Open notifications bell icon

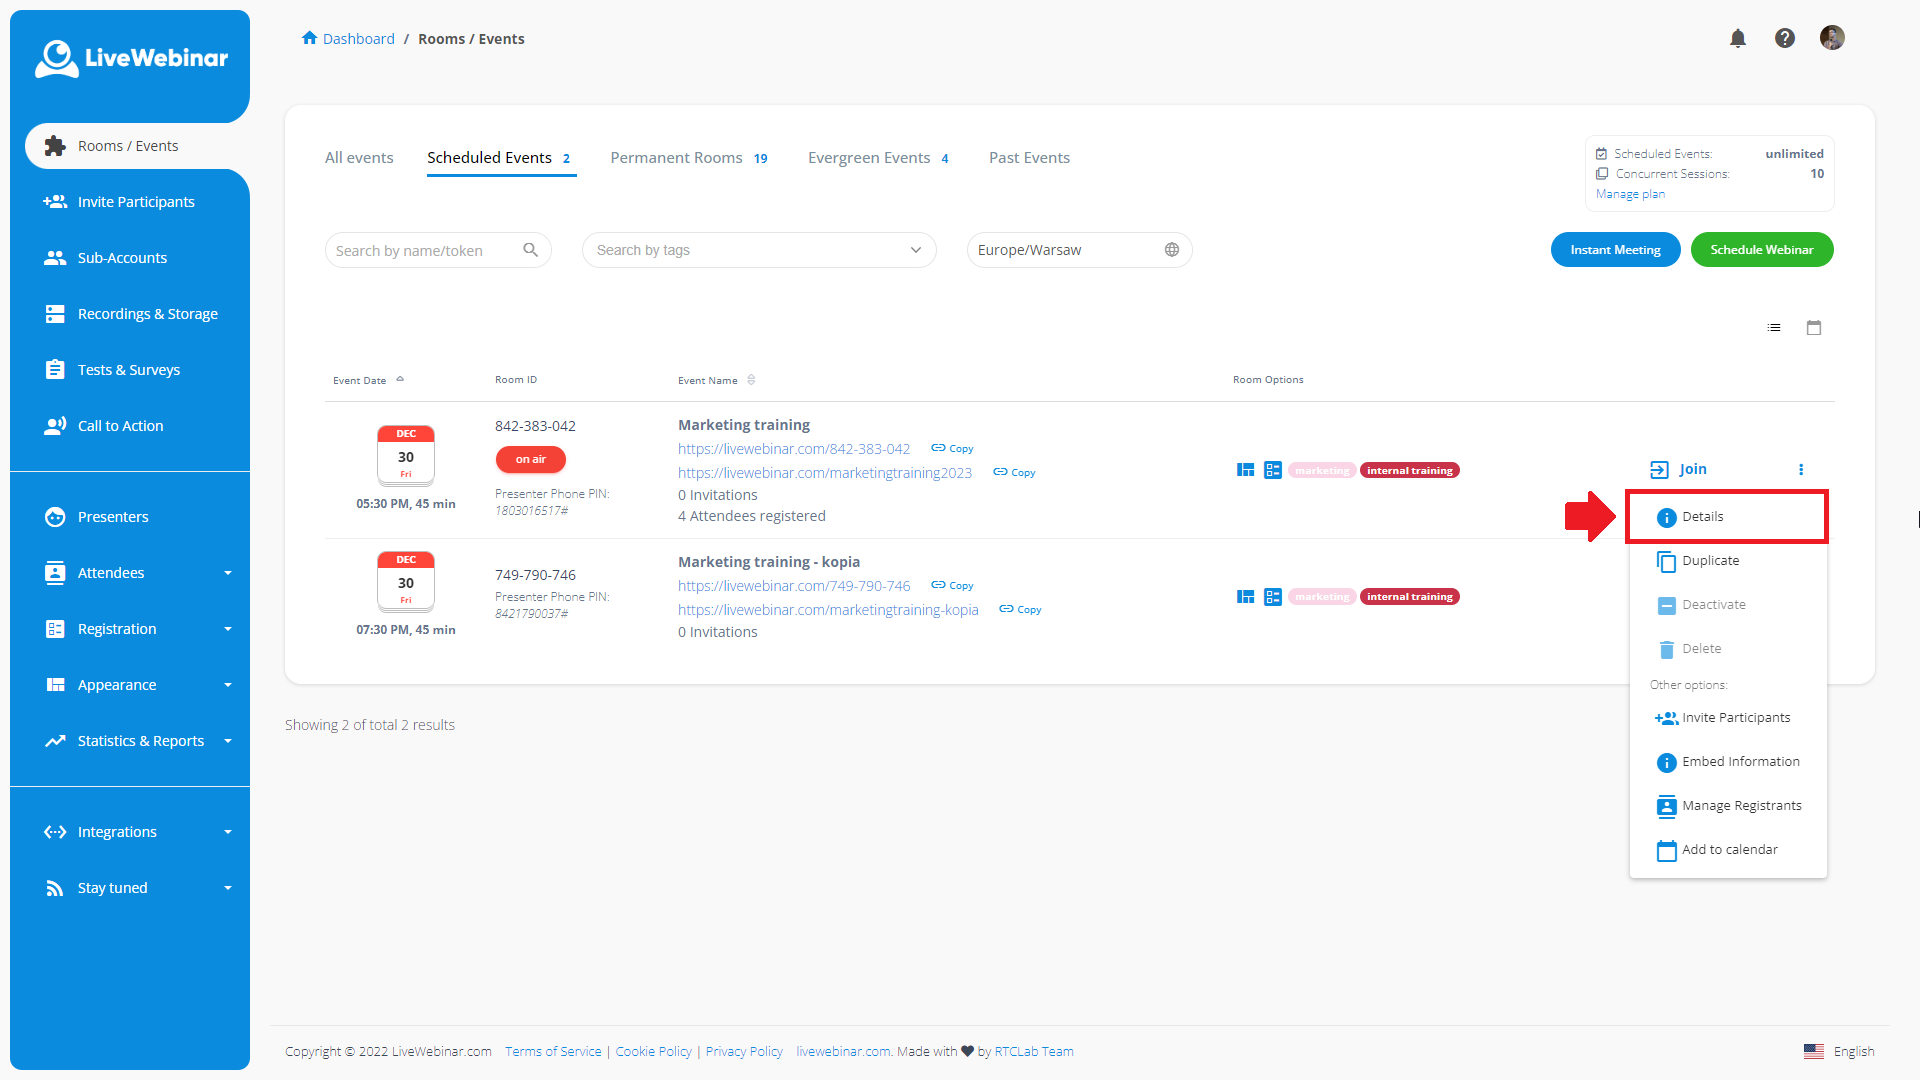coord(1738,38)
